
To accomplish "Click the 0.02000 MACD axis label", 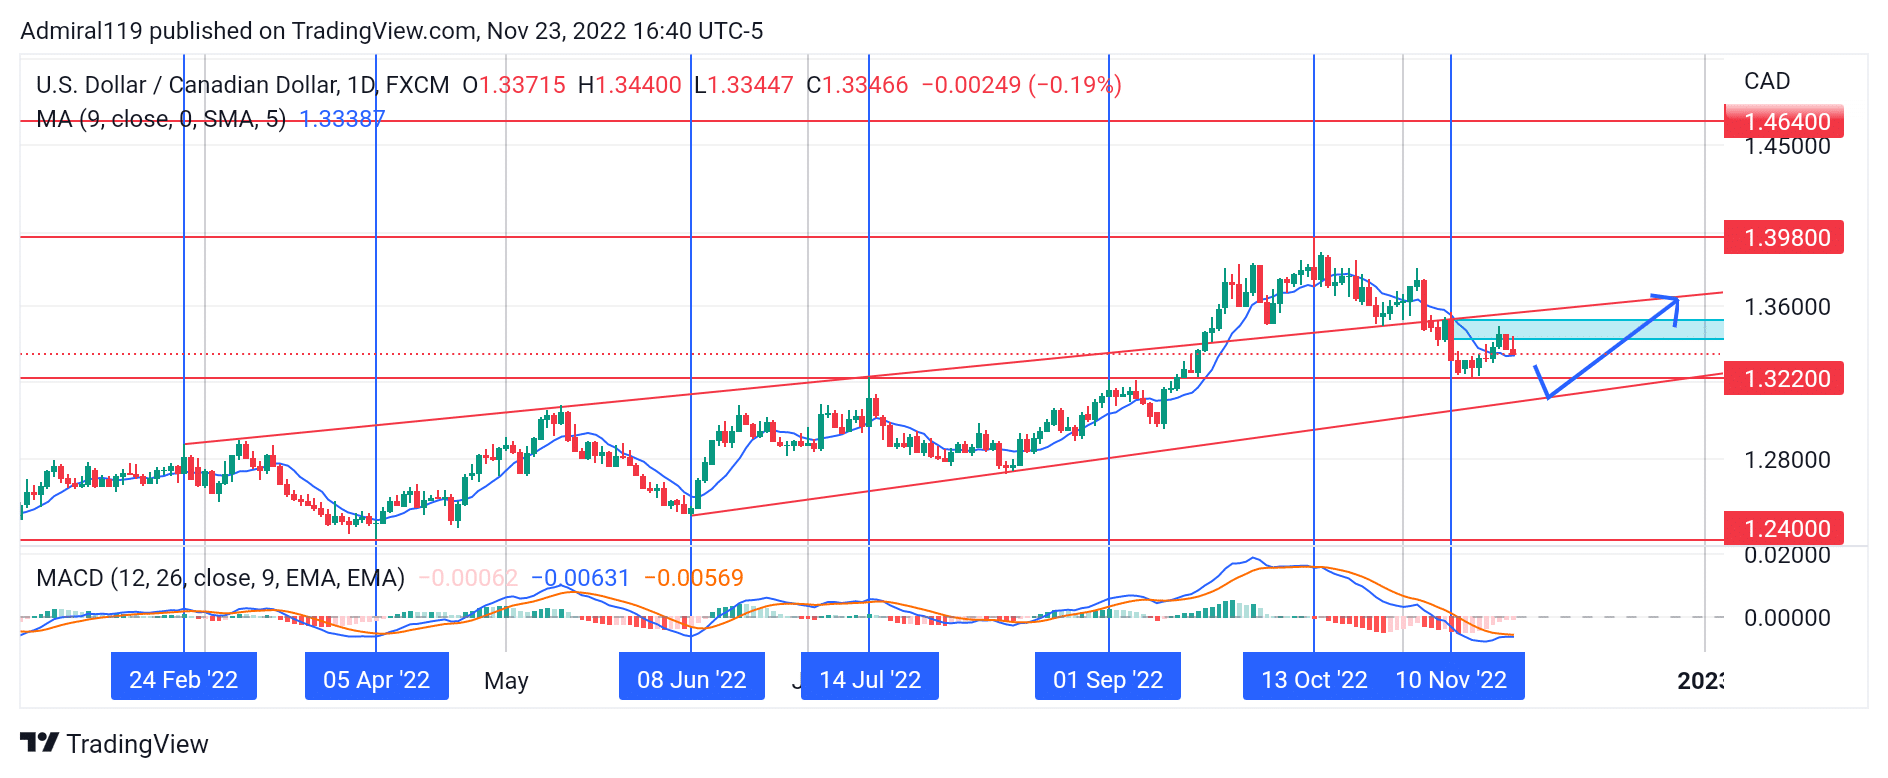I will (x=1787, y=556).
